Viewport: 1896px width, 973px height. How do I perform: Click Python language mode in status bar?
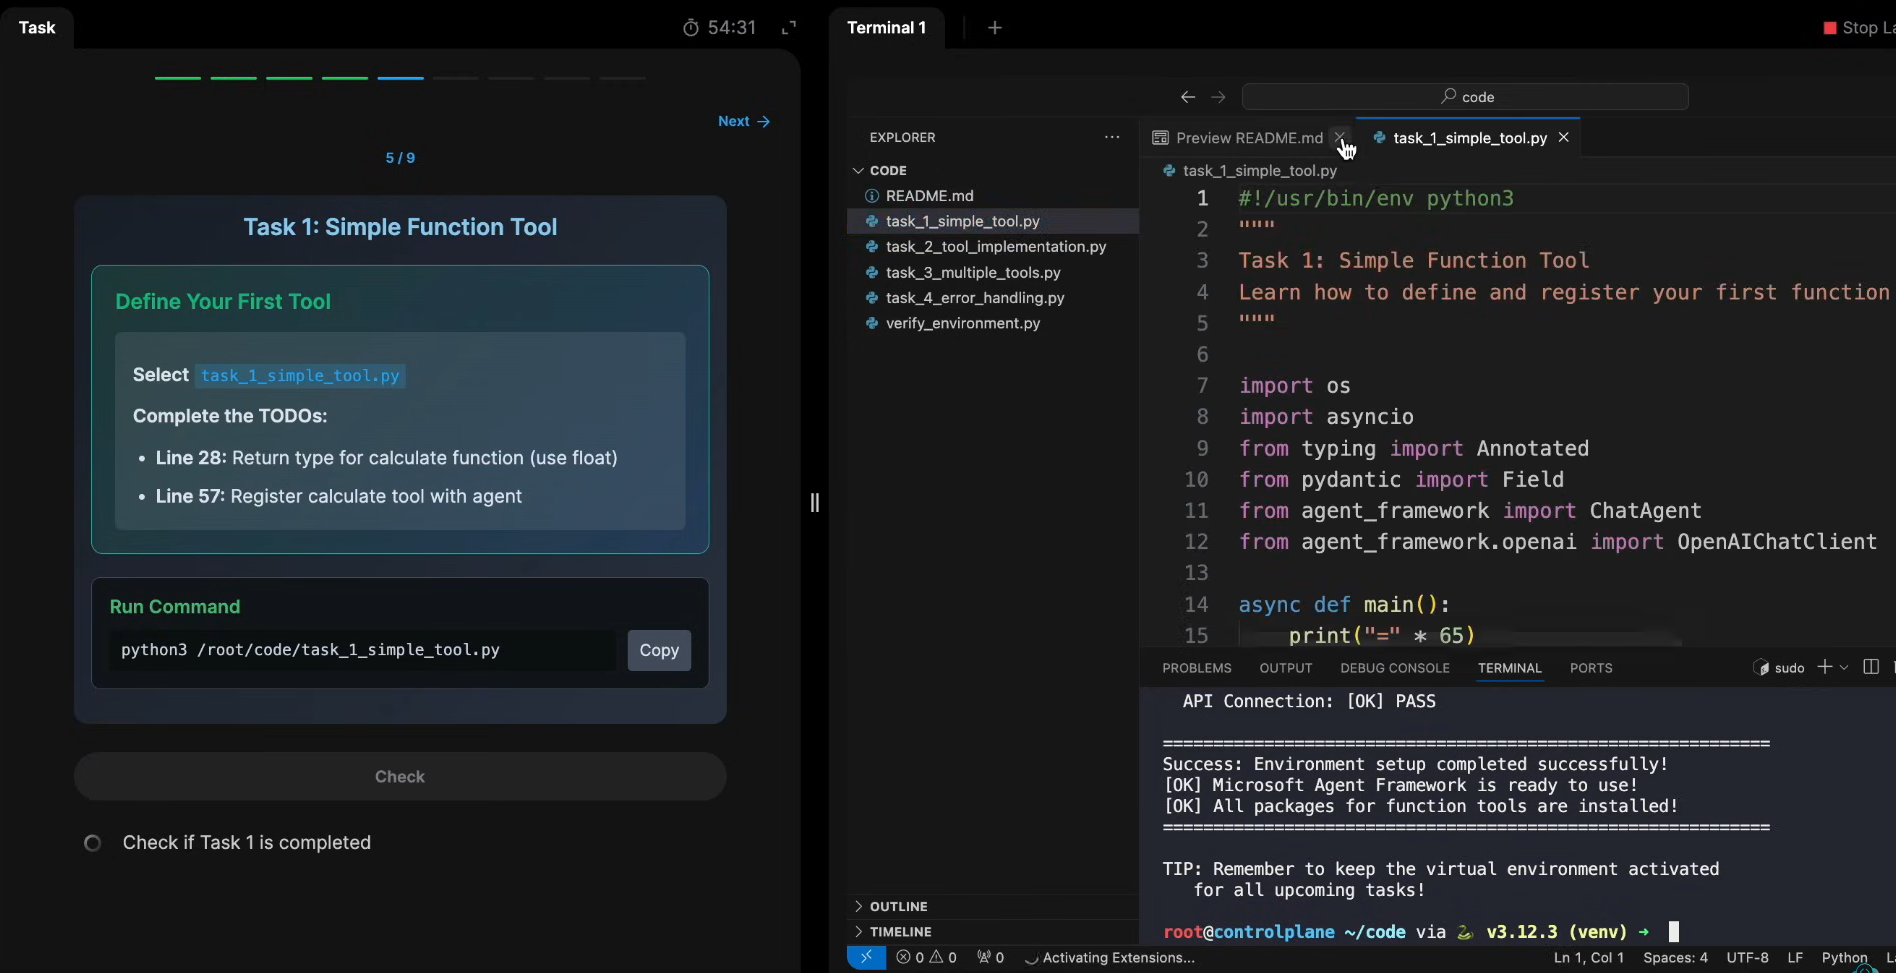pyautogui.click(x=1844, y=957)
